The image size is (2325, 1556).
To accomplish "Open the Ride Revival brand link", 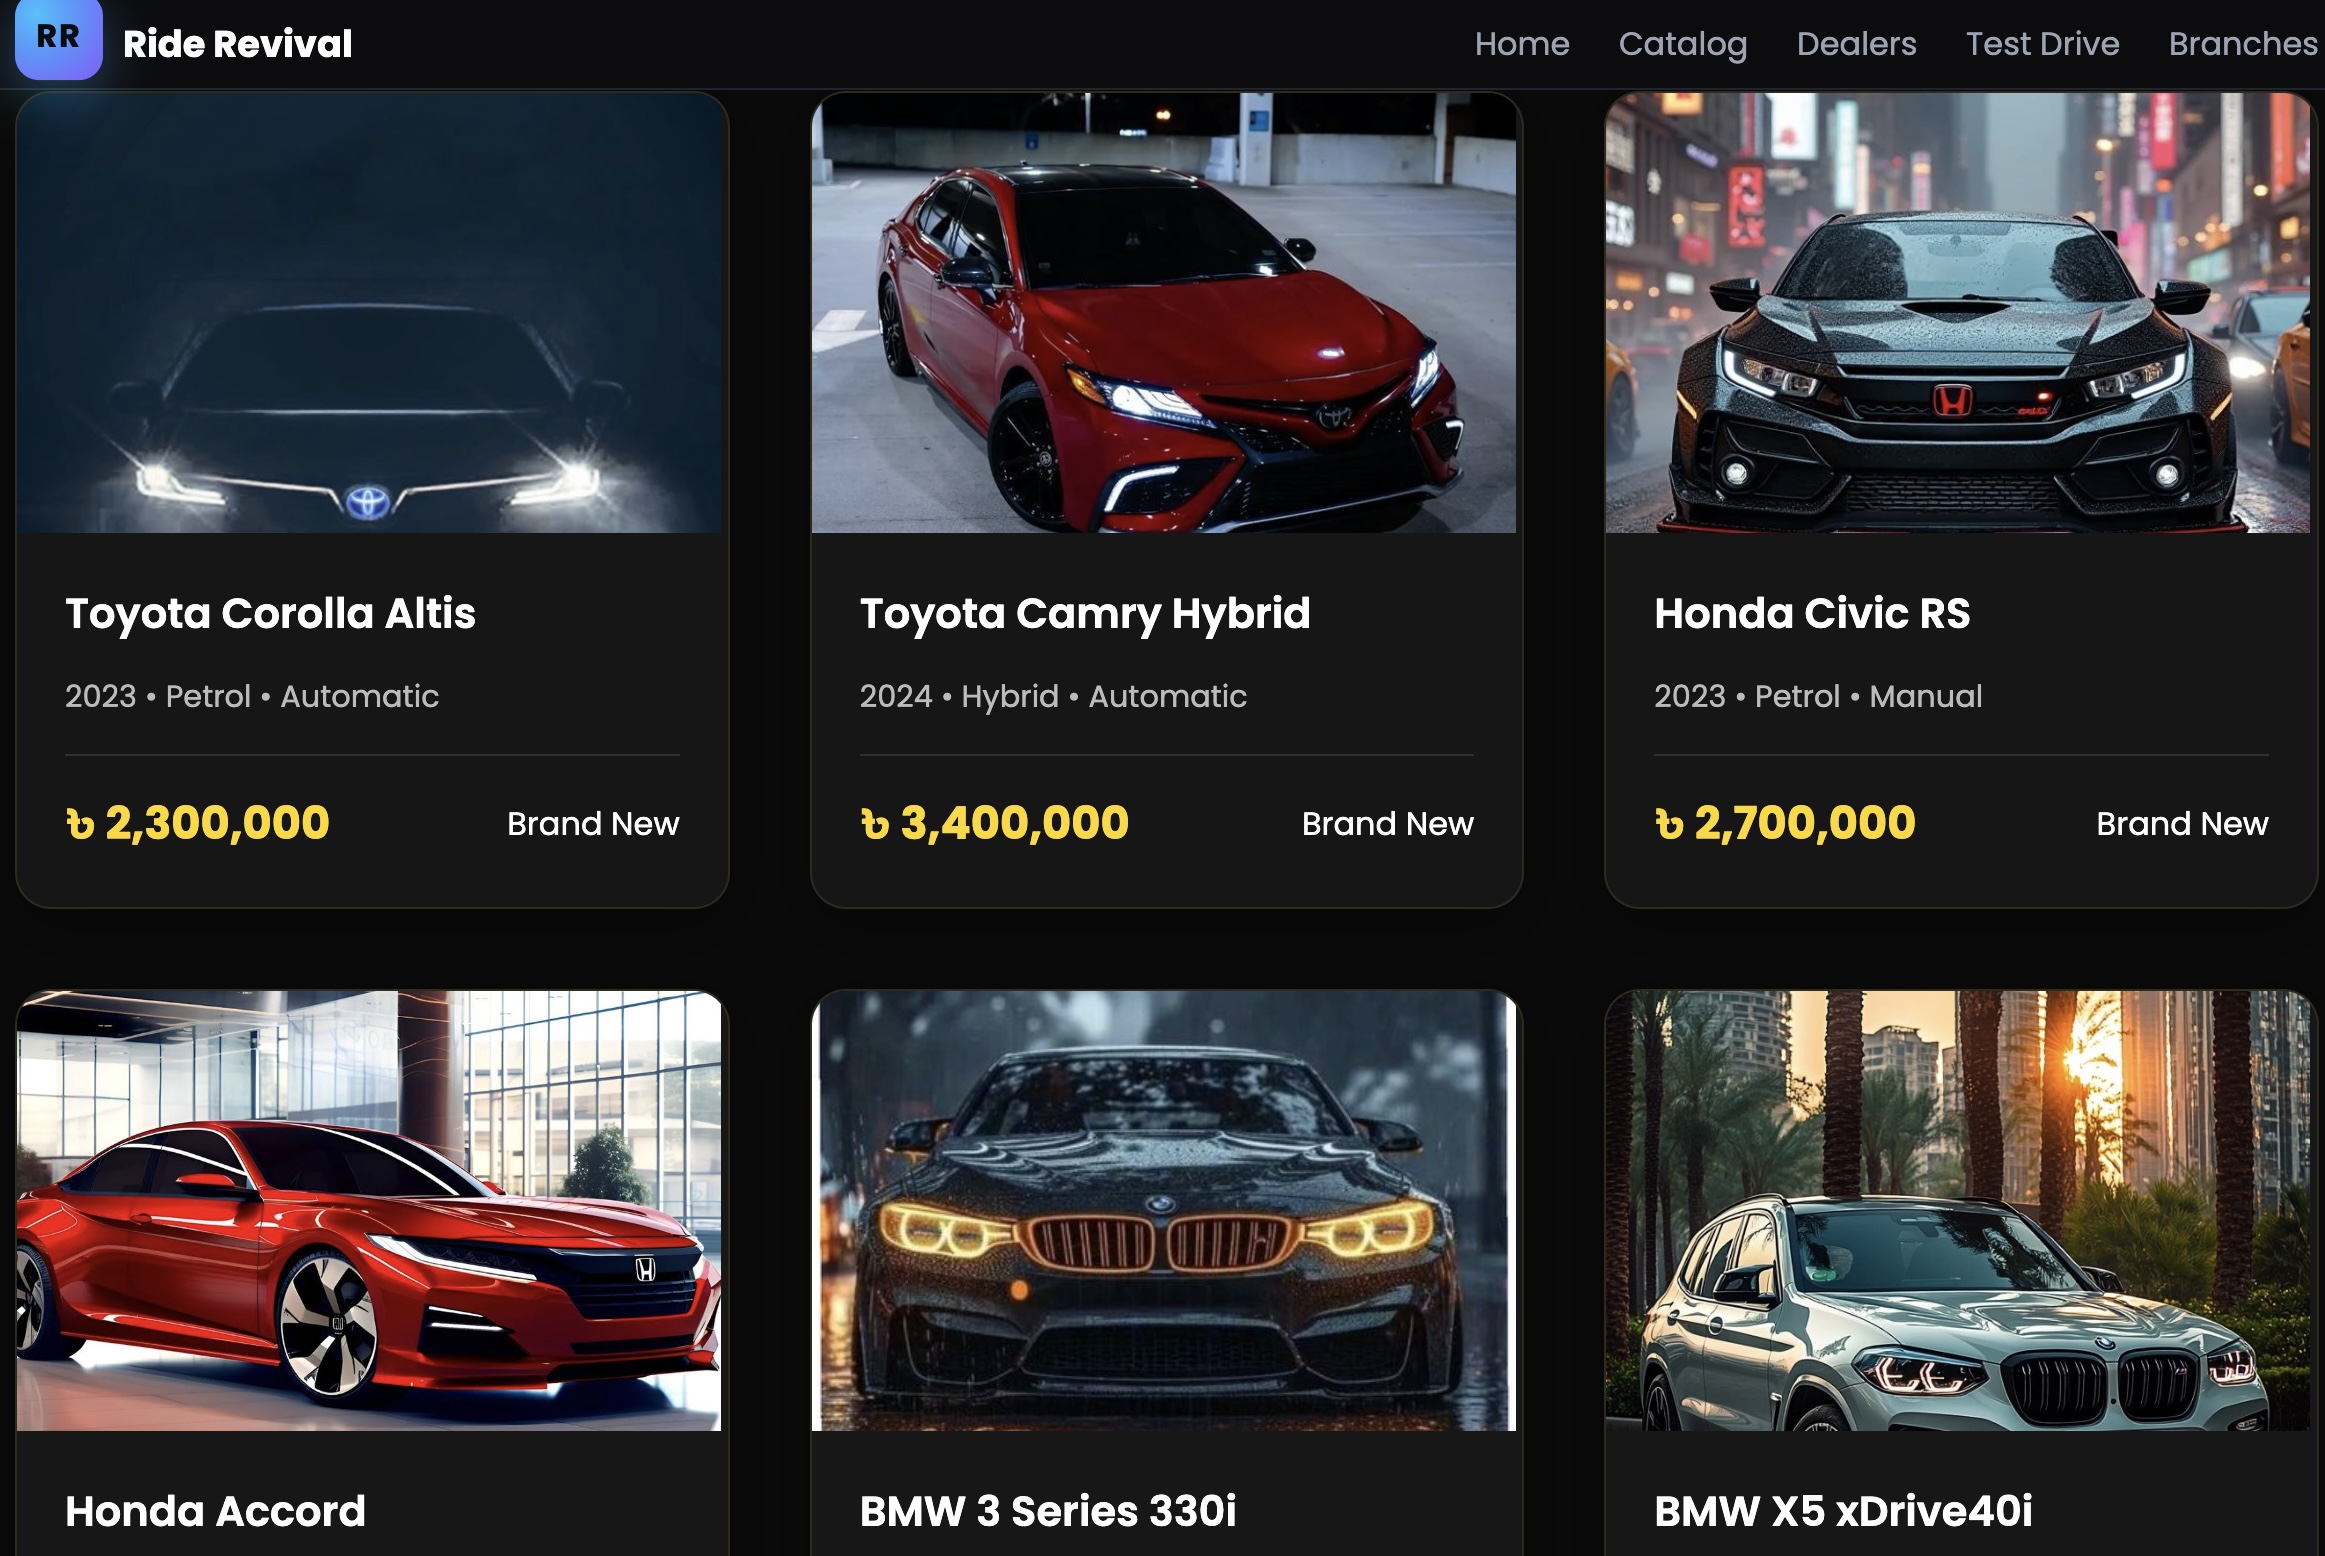I will [x=237, y=44].
